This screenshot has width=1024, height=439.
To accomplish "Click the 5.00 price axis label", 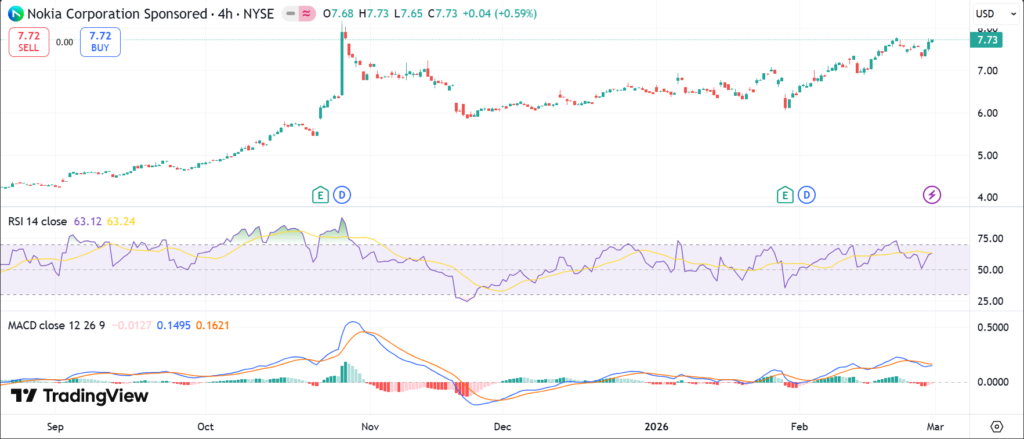I will click(985, 155).
